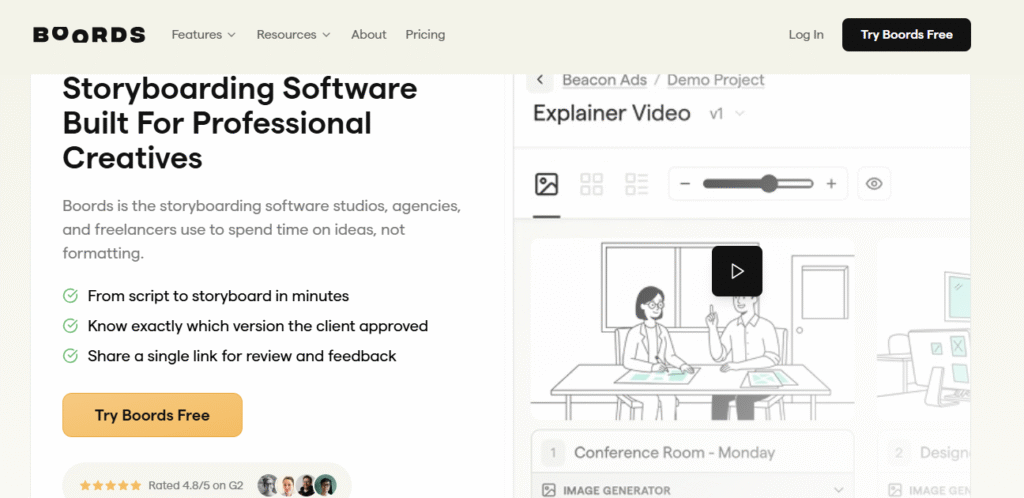Image resolution: width=1024 pixels, height=498 pixels.
Task: Click the Conference Room - Monday frame title
Action: (674, 453)
